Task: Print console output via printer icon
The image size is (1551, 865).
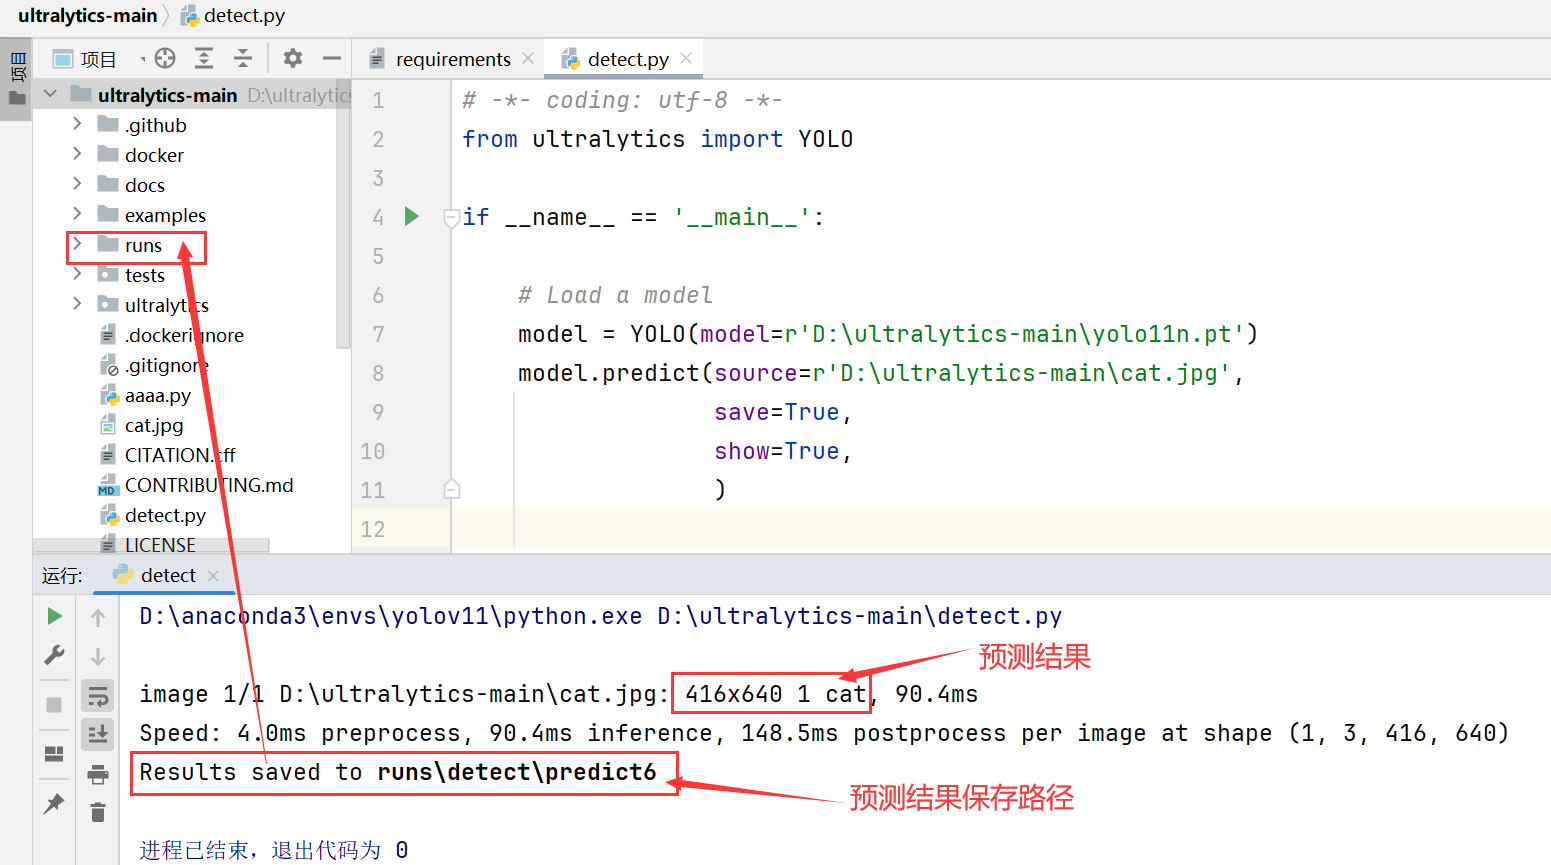Action: pos(97,773)
